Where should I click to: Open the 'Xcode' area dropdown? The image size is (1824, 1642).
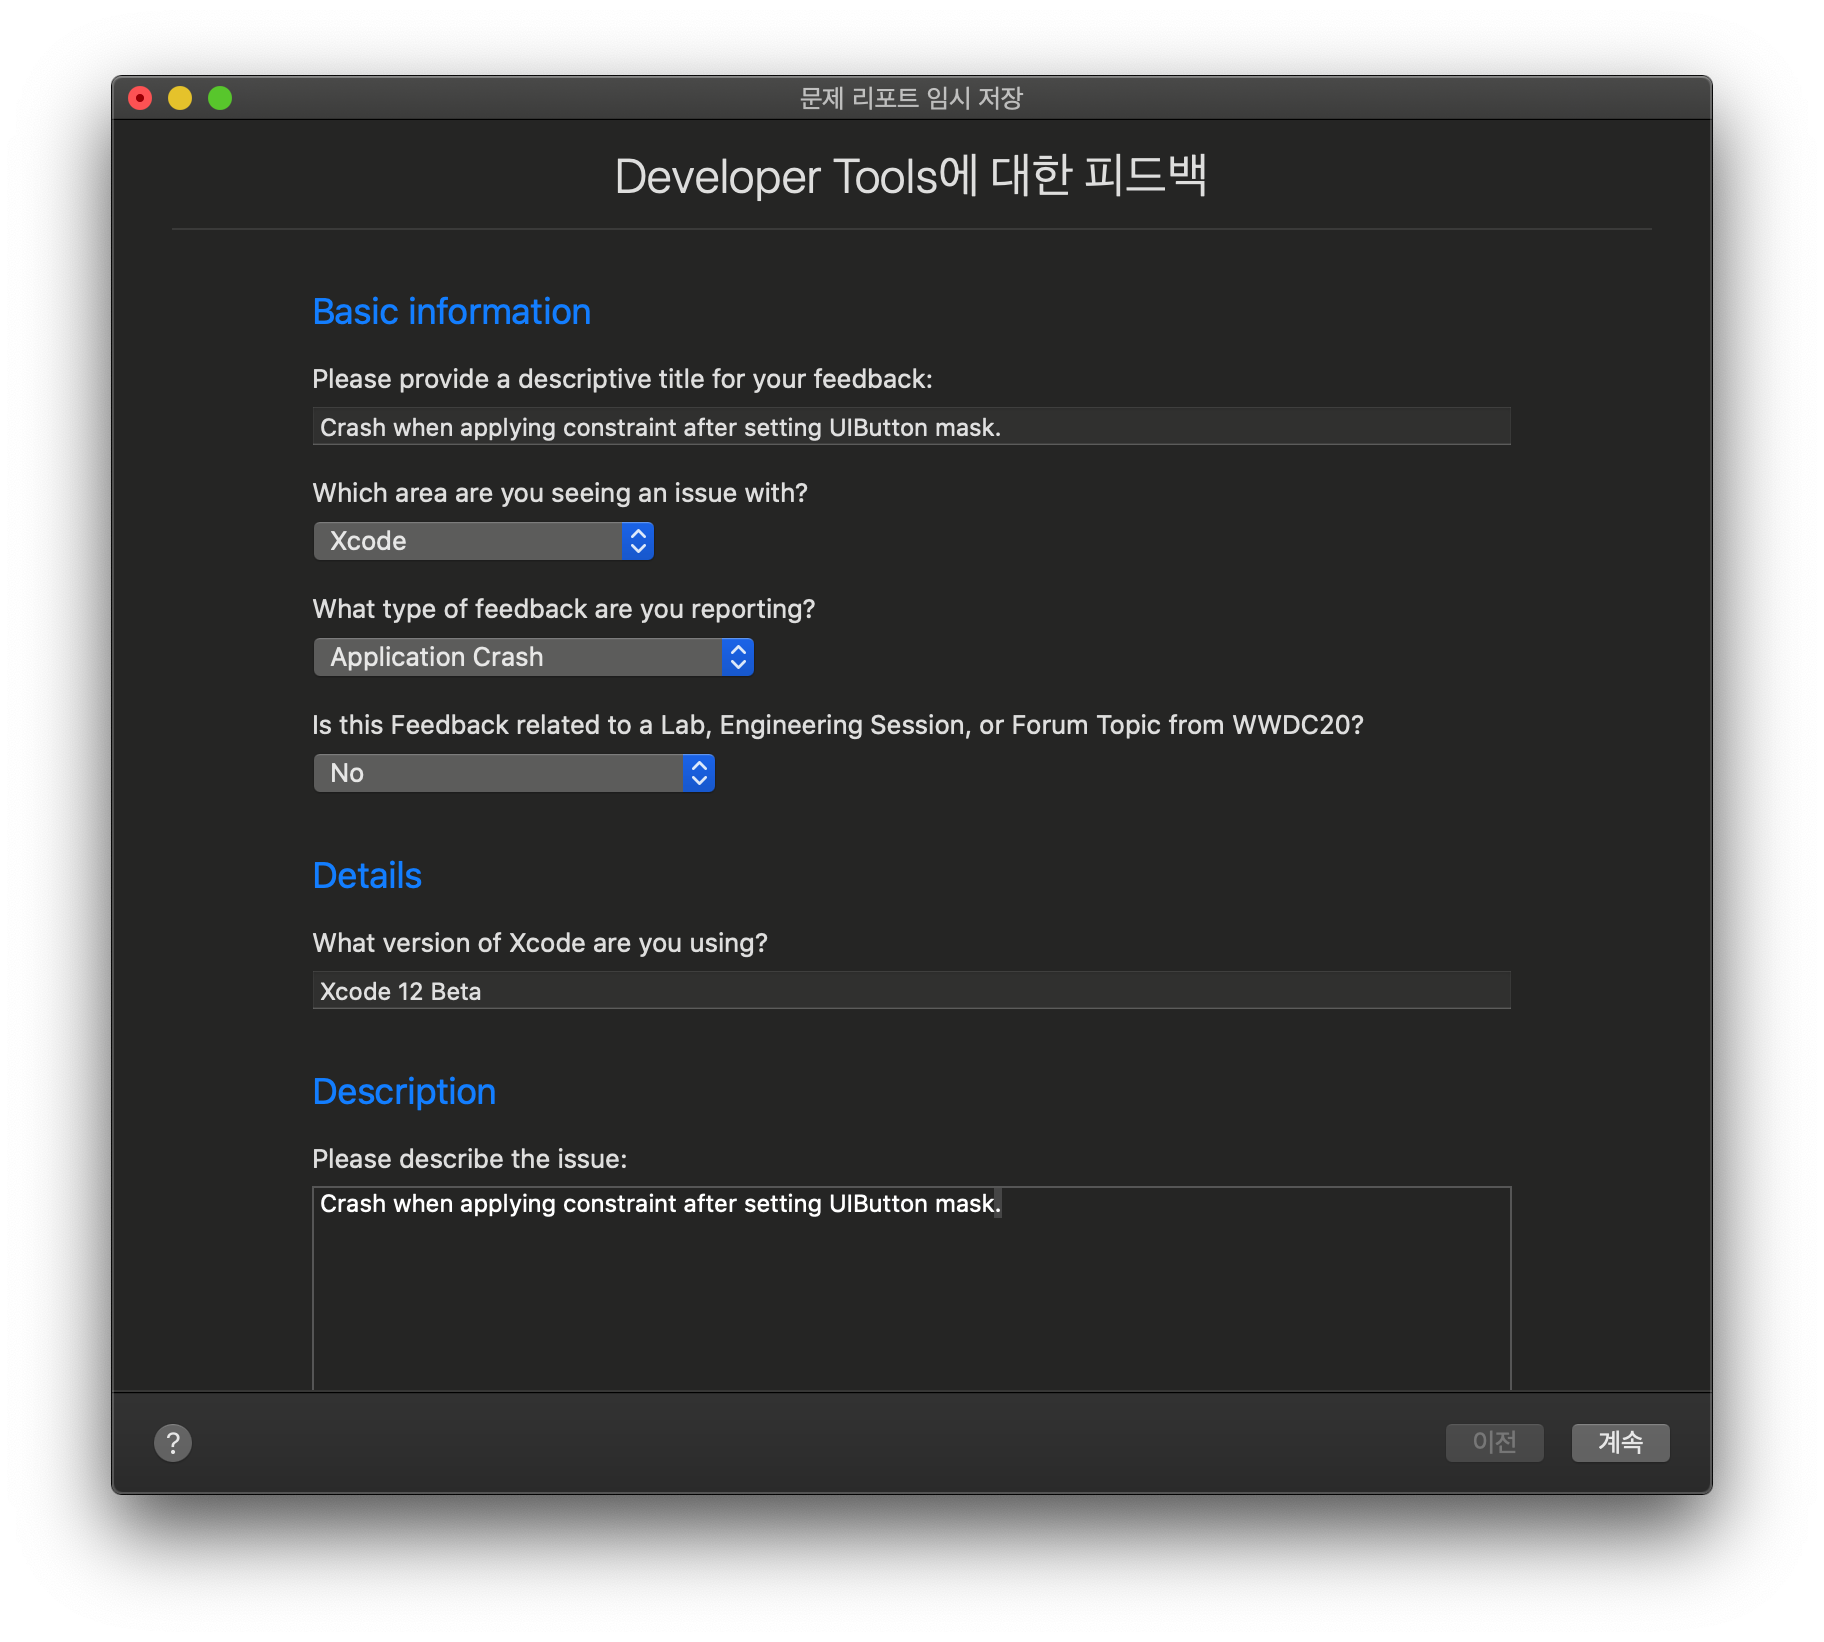point(483,541)
